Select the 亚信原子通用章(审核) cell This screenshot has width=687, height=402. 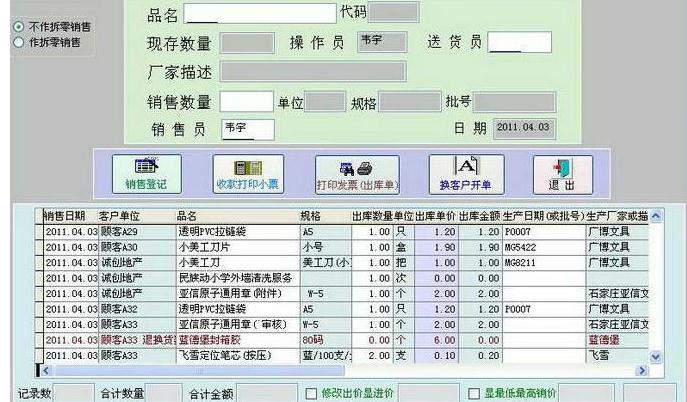(238, 324)
